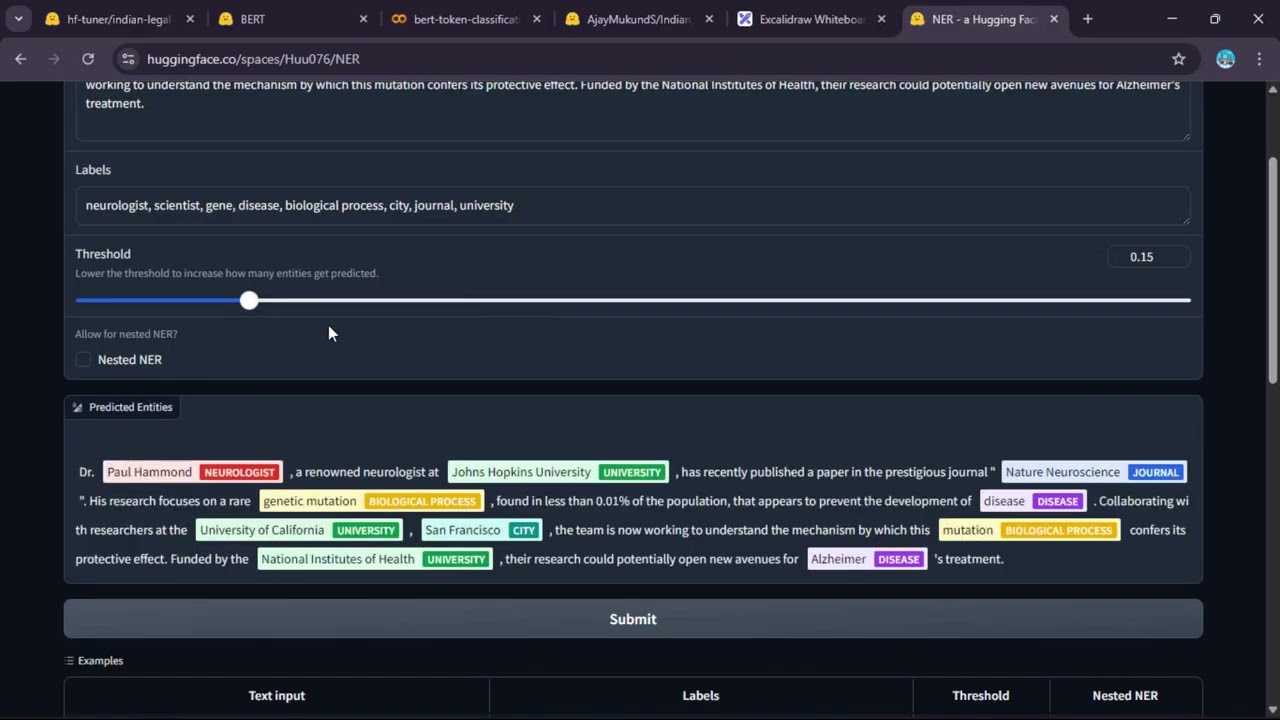Close the bert-token-classification tab
This screenshot has width=1280, height=720.
(536, 19)
